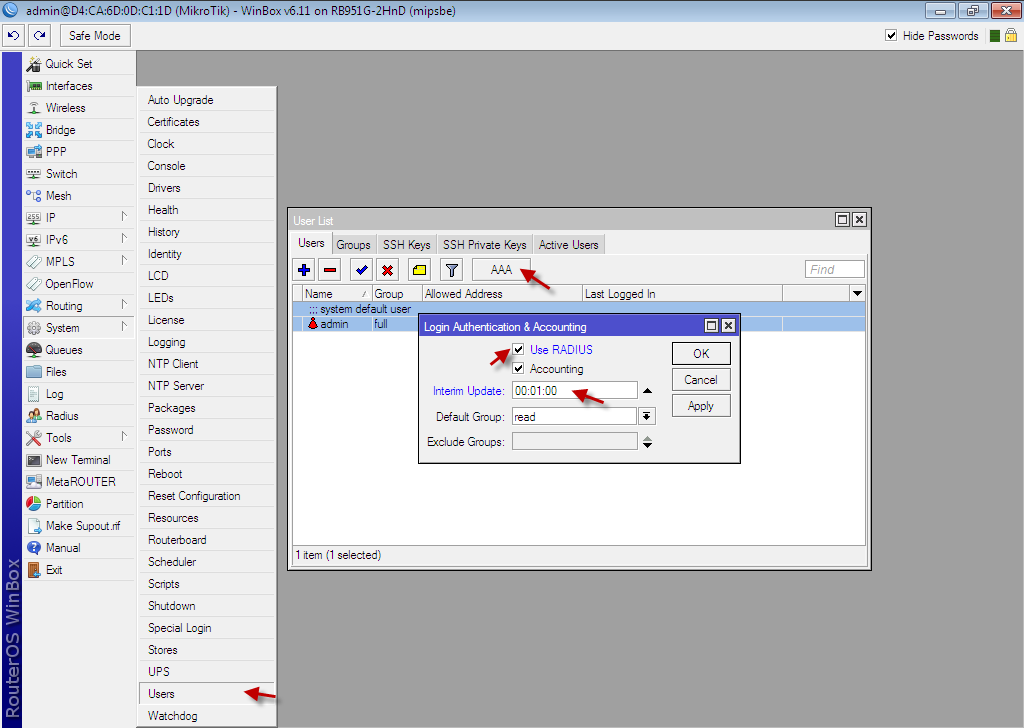Remove the user with the minus icon

[x=330, y=270]
